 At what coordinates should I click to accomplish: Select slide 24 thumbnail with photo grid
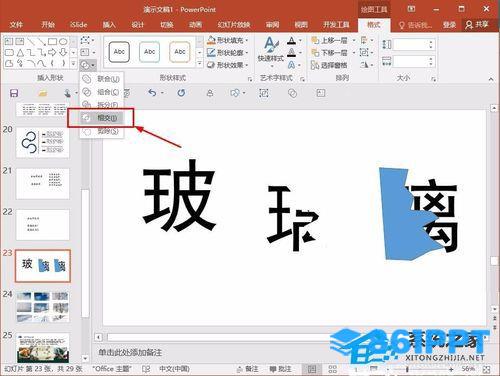(42, 307)
